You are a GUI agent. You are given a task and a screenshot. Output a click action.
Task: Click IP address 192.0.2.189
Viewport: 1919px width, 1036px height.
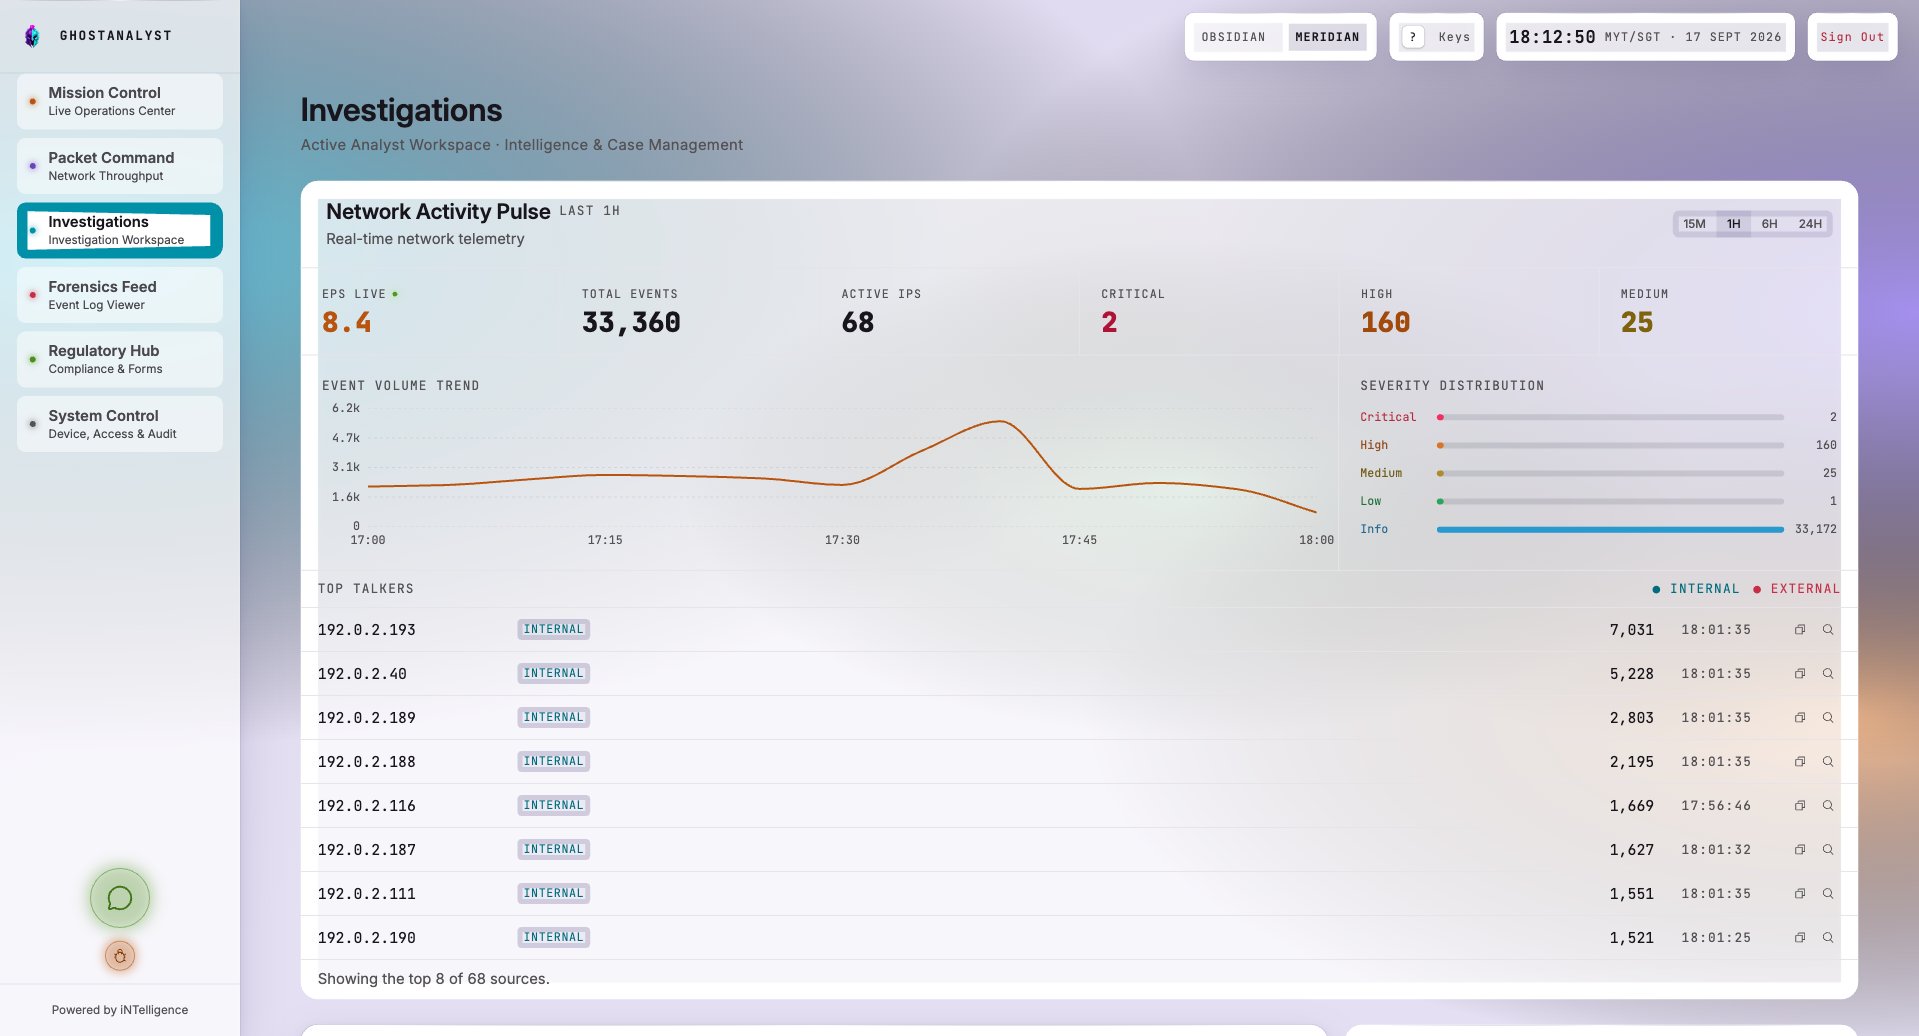[x=366, y=718]
